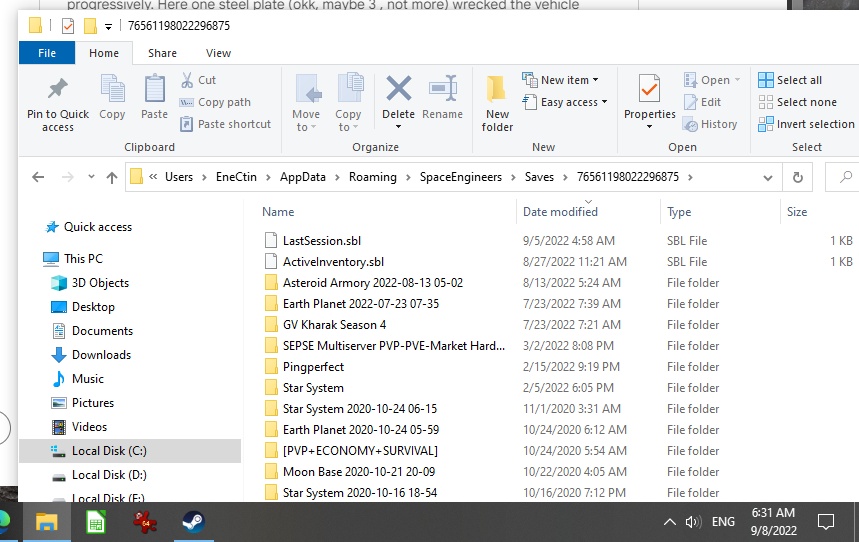Click the Refresh button beside address bar
The width and height of the screenshot is (859, 542).
pos(798,177)
